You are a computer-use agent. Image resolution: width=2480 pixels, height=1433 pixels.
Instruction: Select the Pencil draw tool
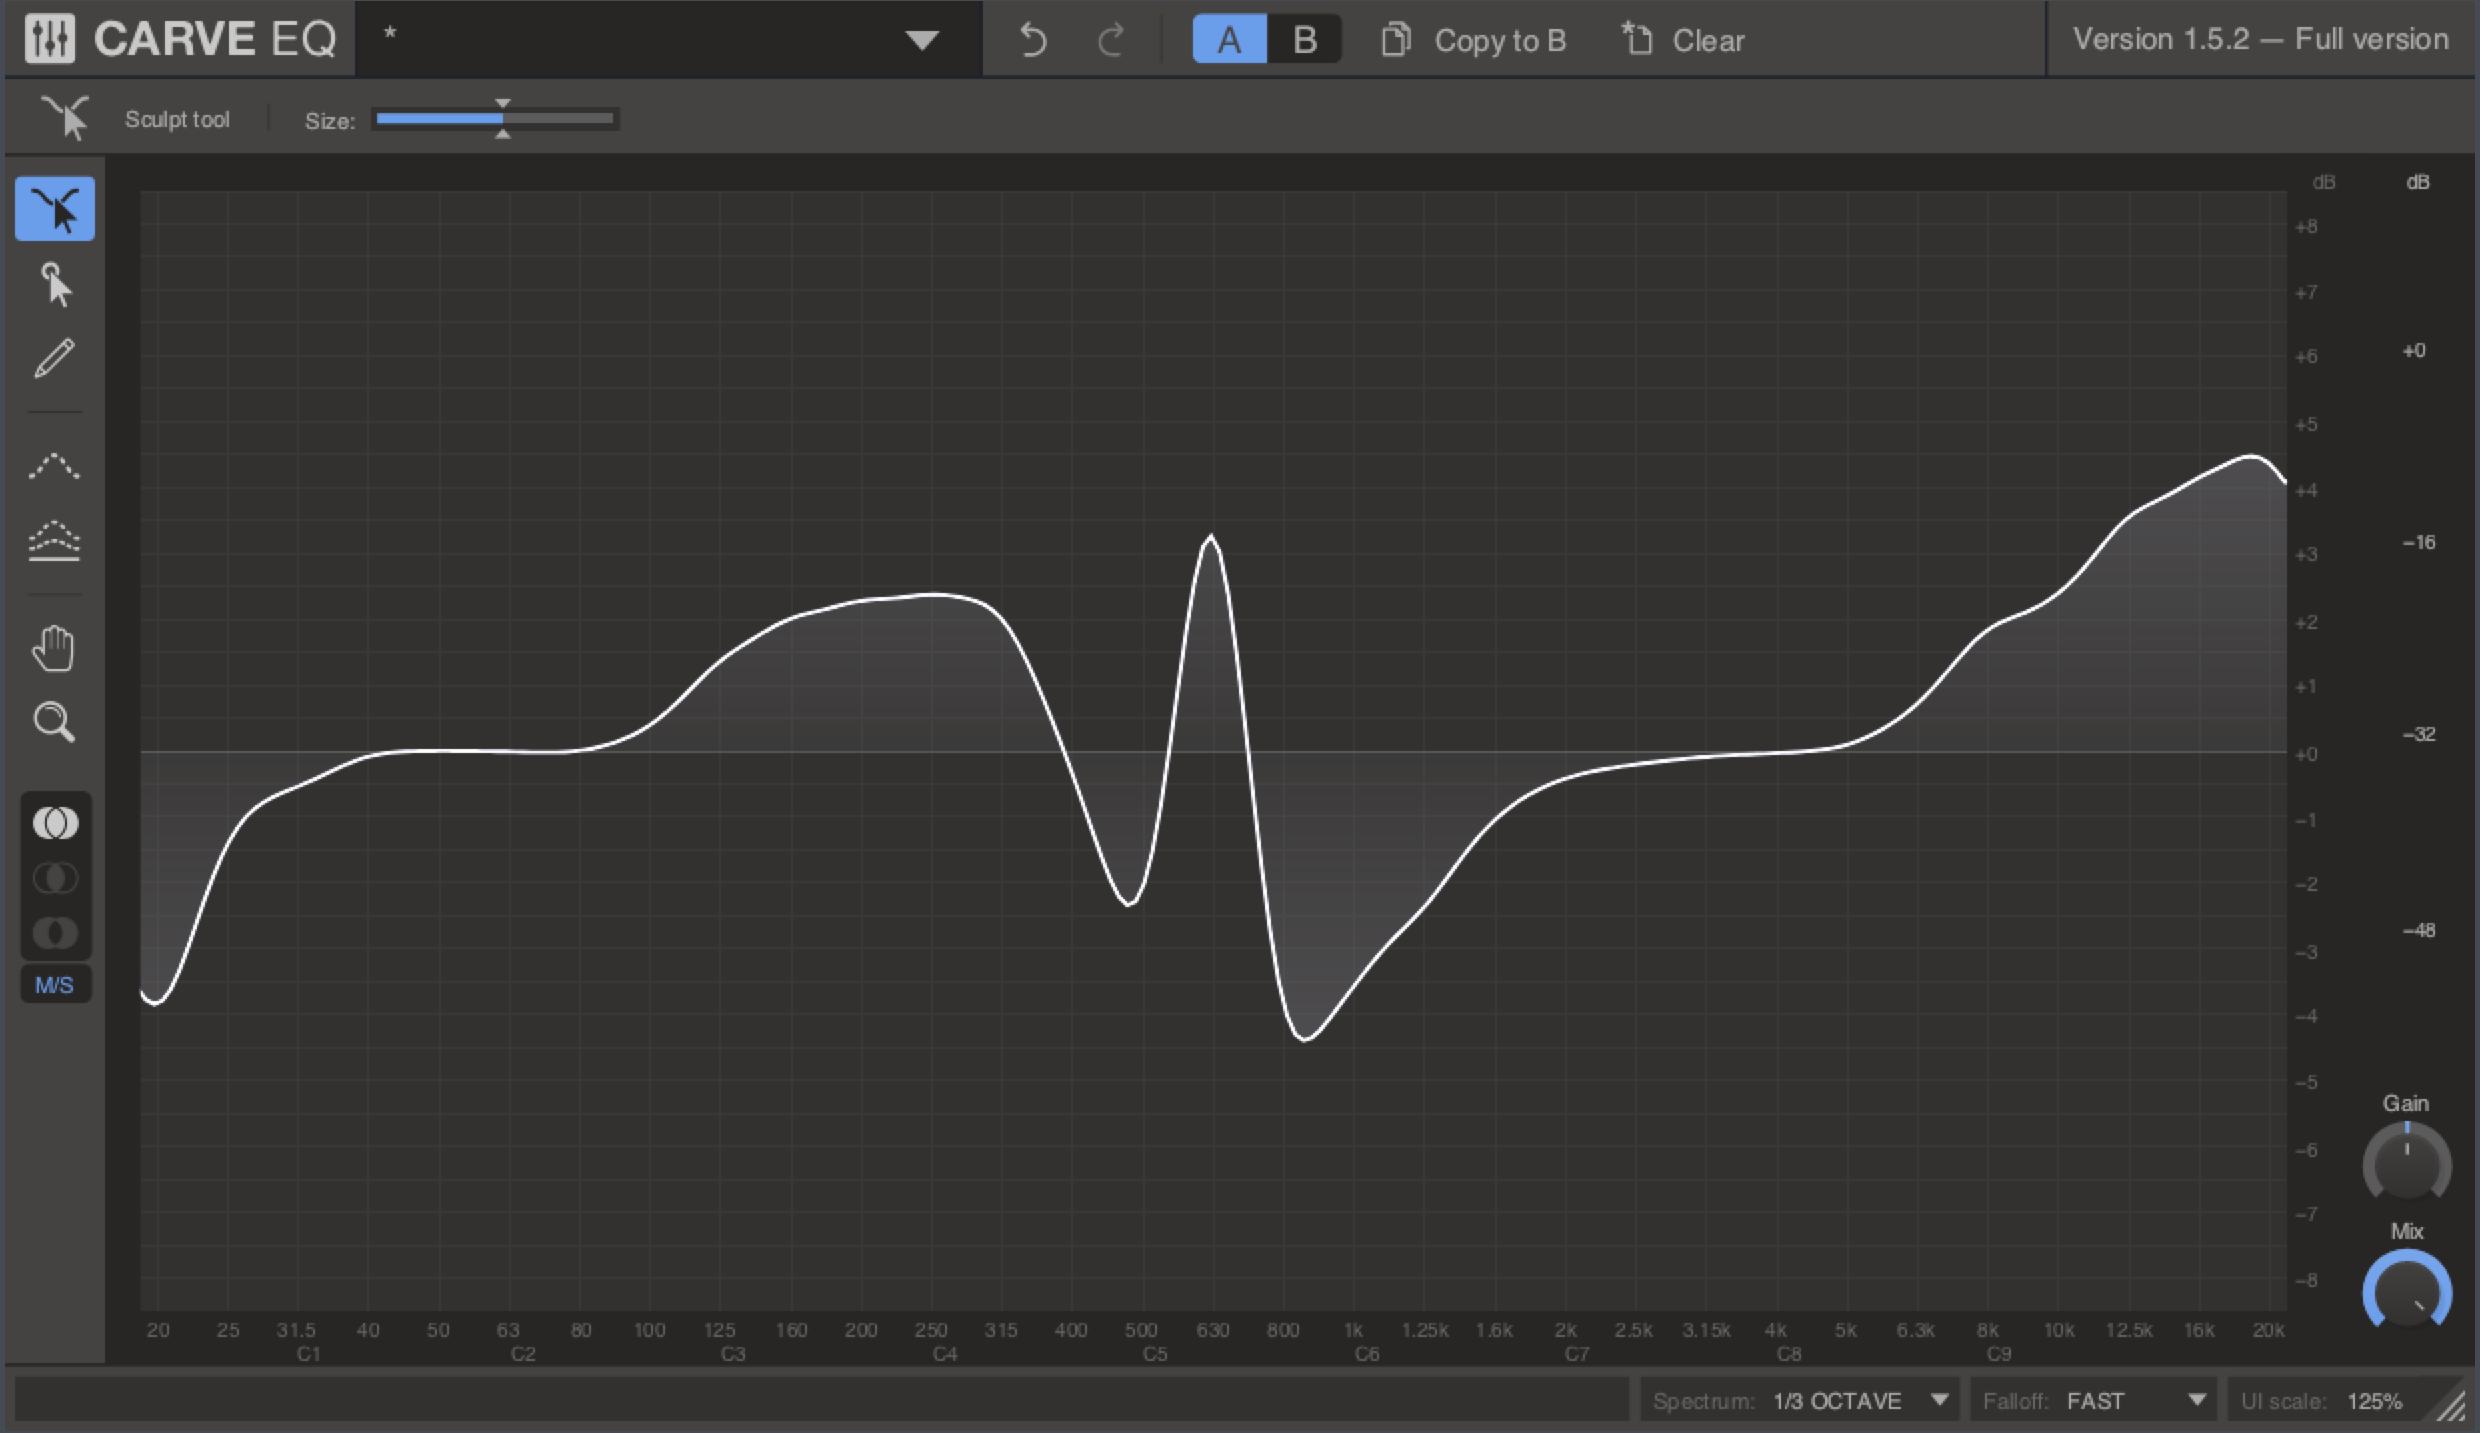[x=55, y=358]
